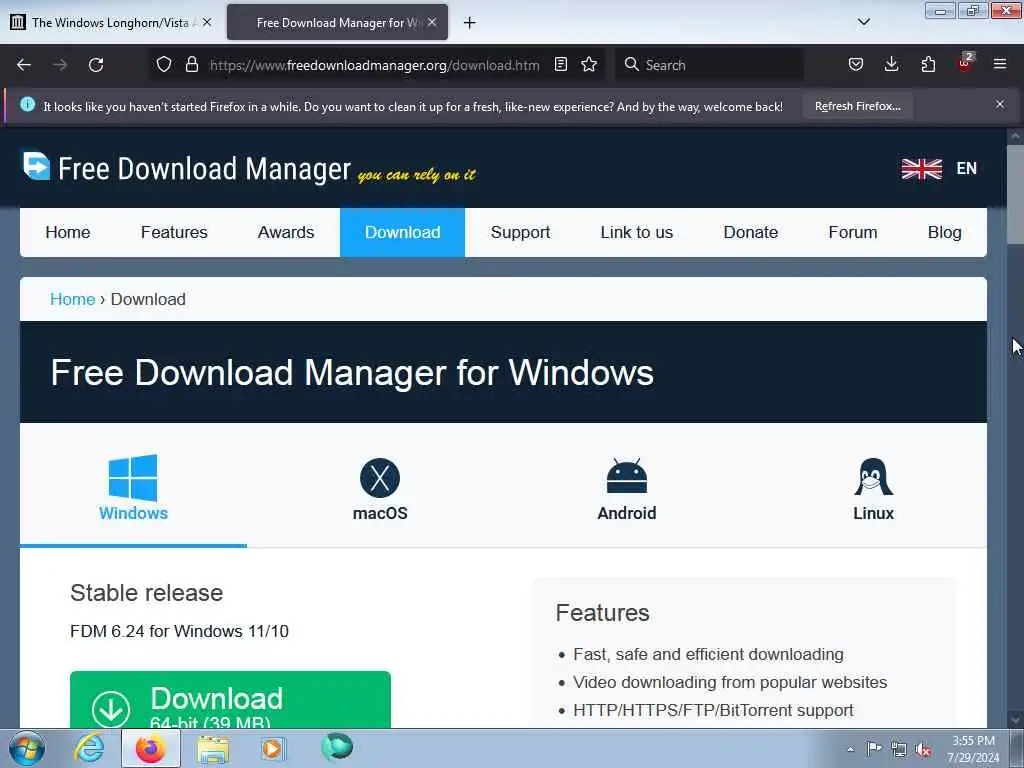This screenshot has height=768, width=1024.
Task: Click the Refresh Firefox button
Action: pos(857,106)
